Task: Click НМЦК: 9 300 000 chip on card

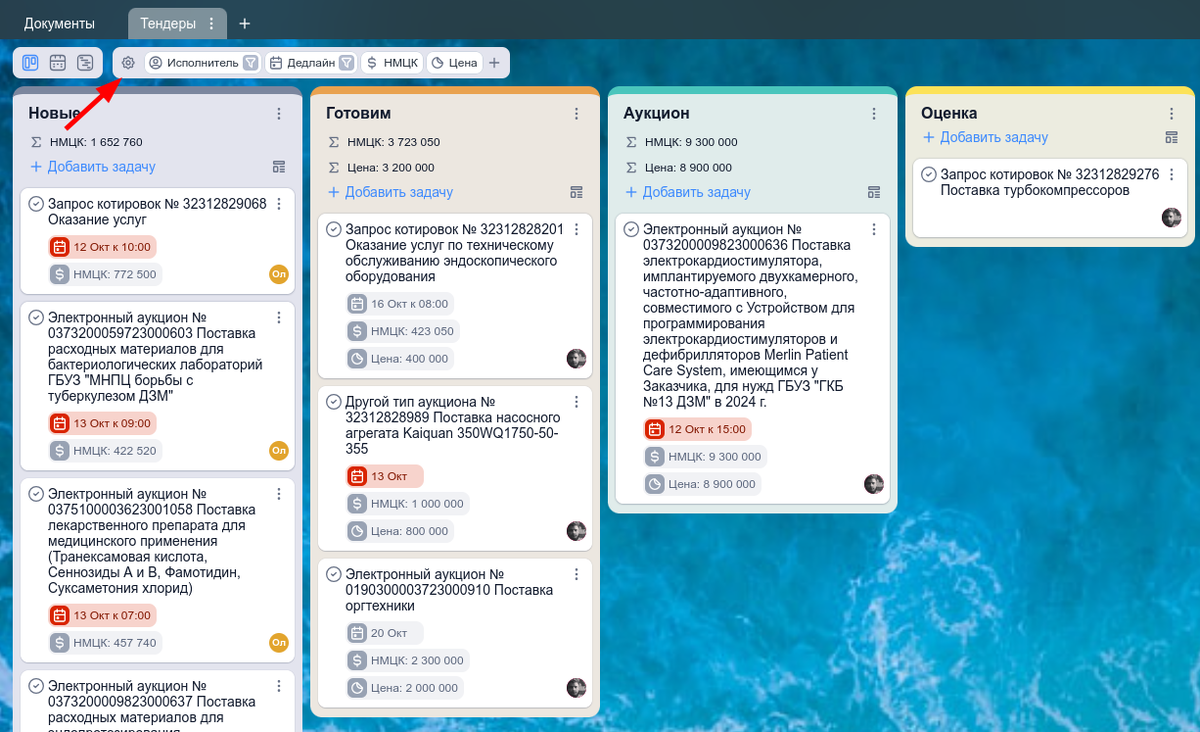Action: click(706, 456)
